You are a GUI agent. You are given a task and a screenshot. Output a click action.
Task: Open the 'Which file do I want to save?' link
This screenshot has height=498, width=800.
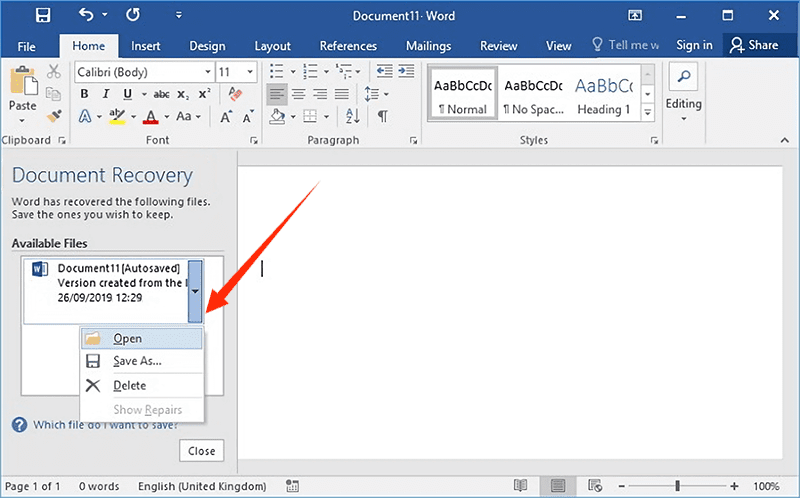104,424
